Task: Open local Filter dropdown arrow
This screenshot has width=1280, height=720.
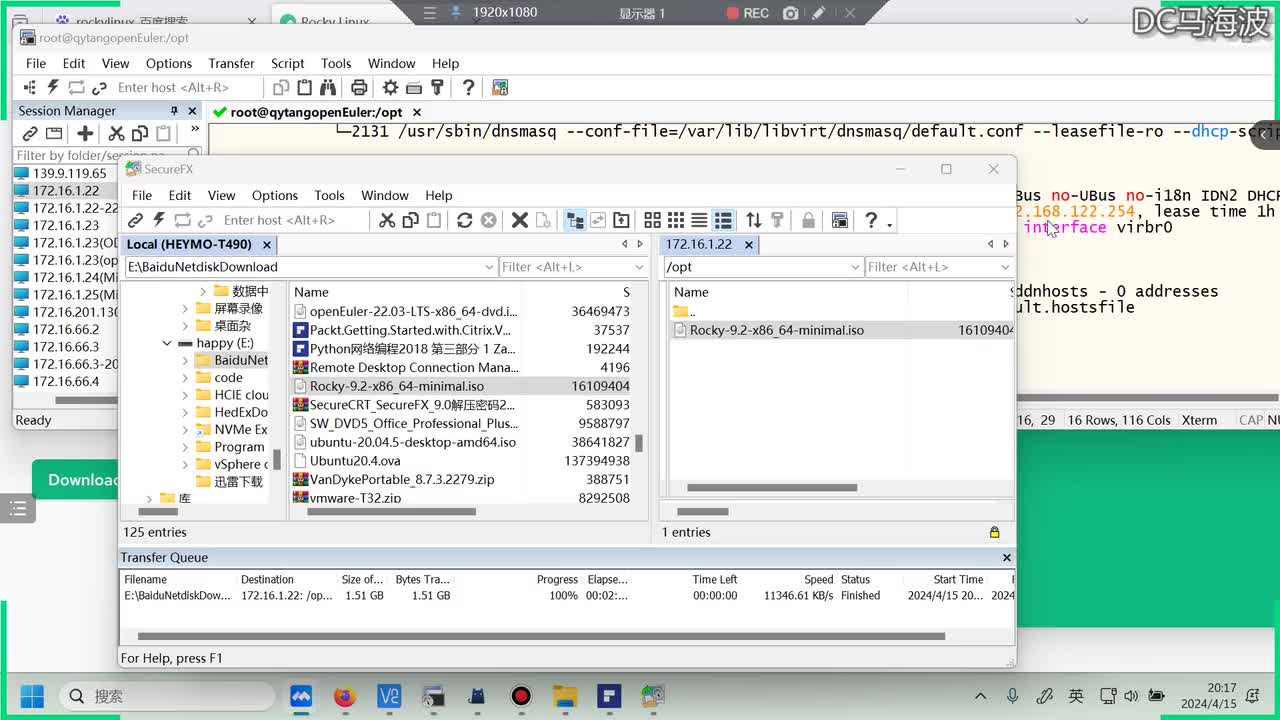Action: click(639, 267)
